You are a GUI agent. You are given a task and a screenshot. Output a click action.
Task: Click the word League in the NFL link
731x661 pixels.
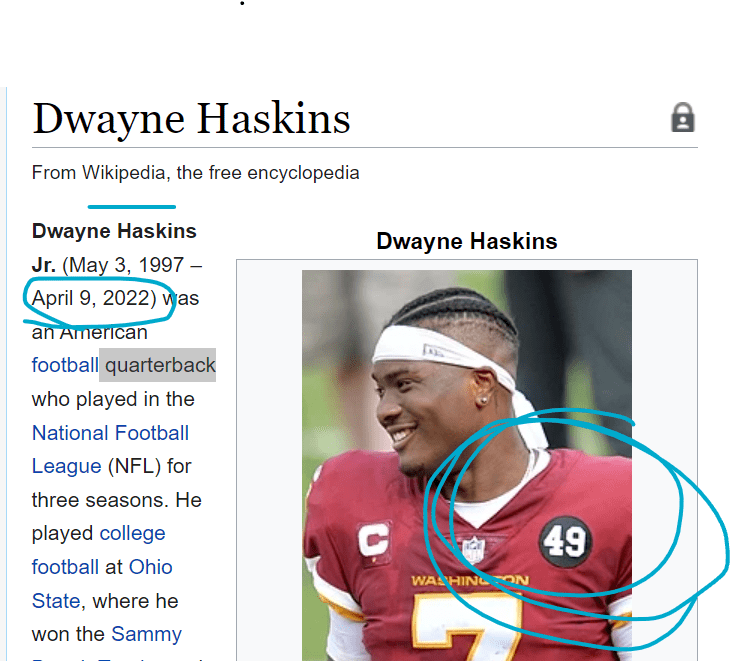tap(67, 466)
